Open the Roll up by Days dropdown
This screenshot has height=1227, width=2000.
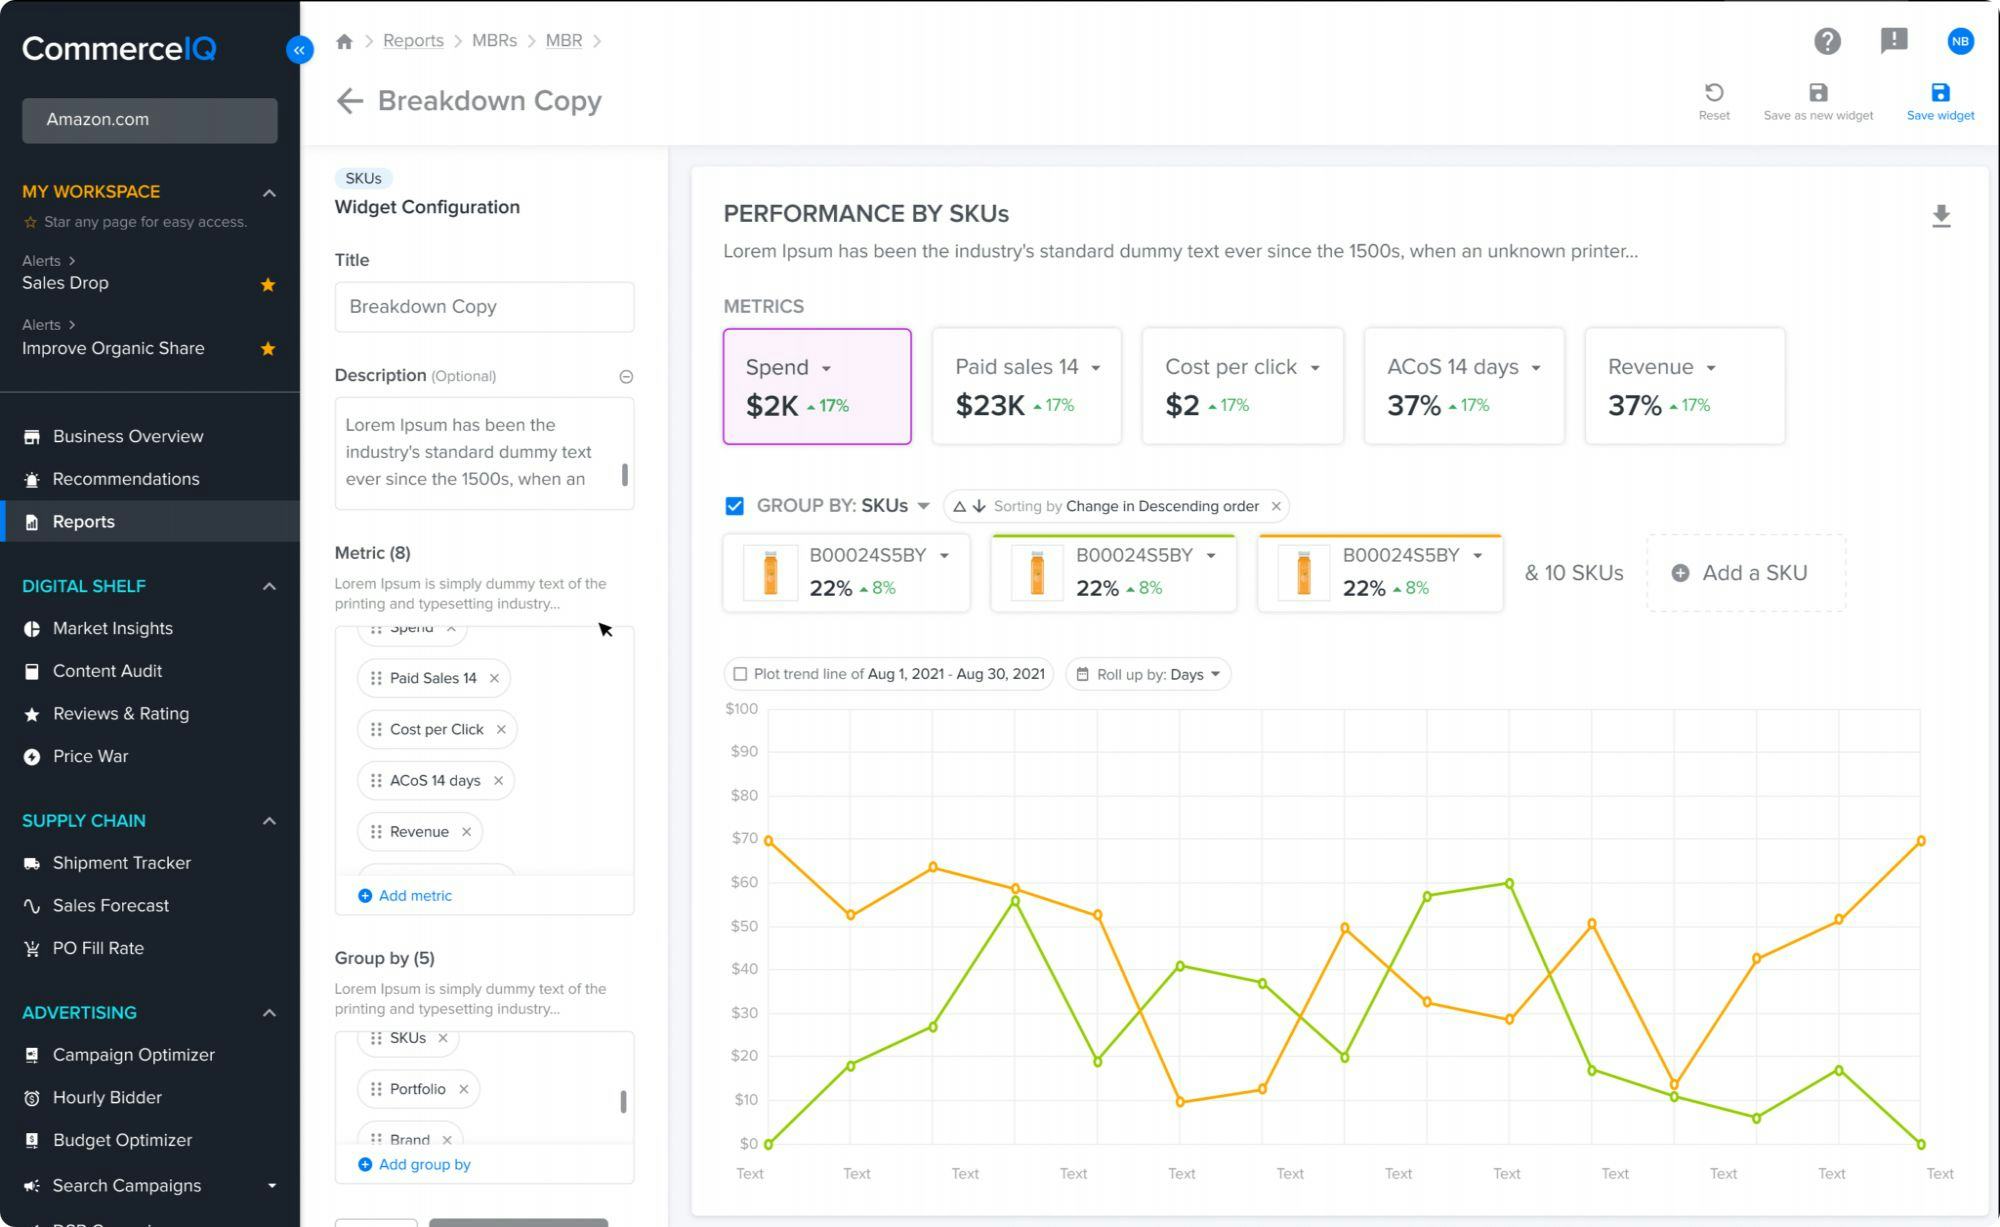pos(1148,674)
